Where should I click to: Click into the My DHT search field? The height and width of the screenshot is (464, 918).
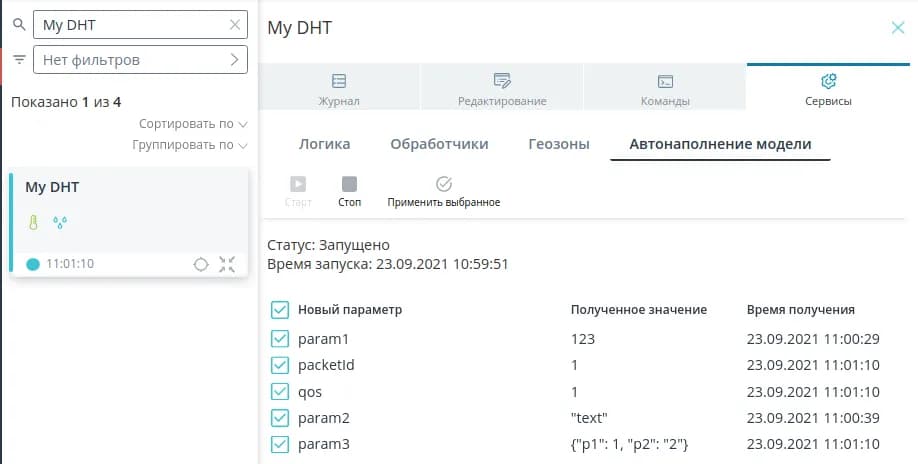pos(130,25)
